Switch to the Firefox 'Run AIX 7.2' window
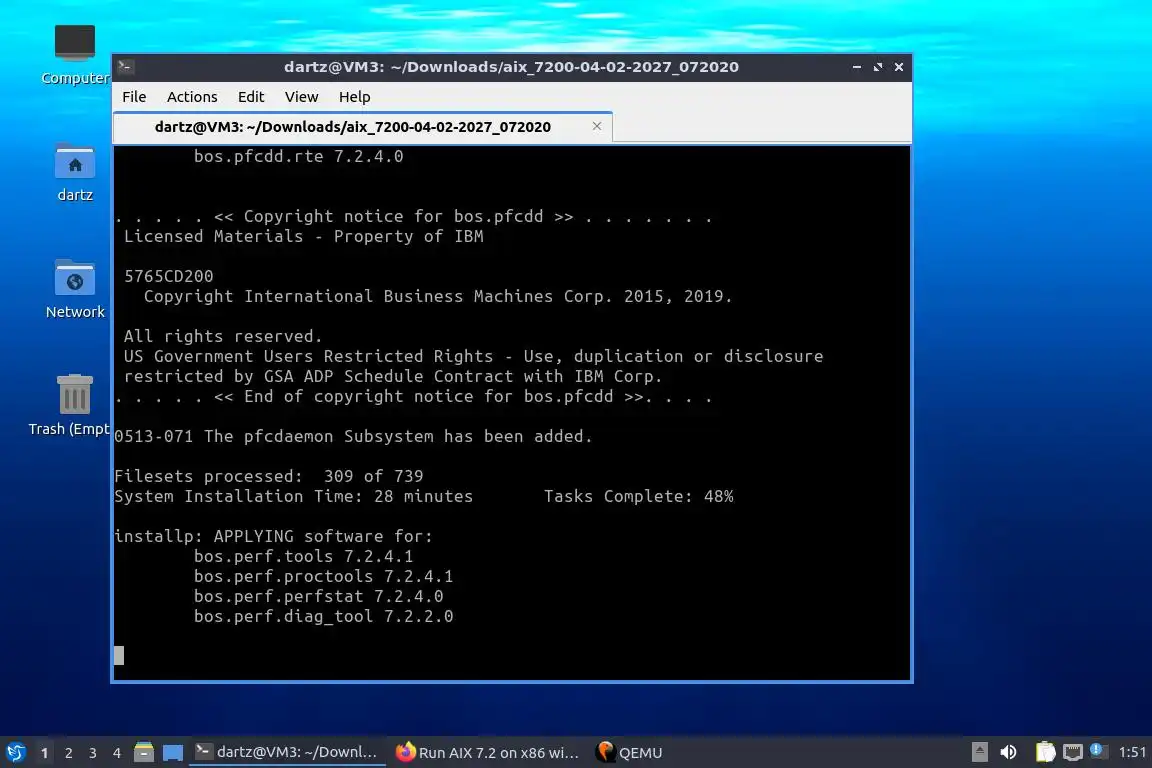 click(487, 752)
